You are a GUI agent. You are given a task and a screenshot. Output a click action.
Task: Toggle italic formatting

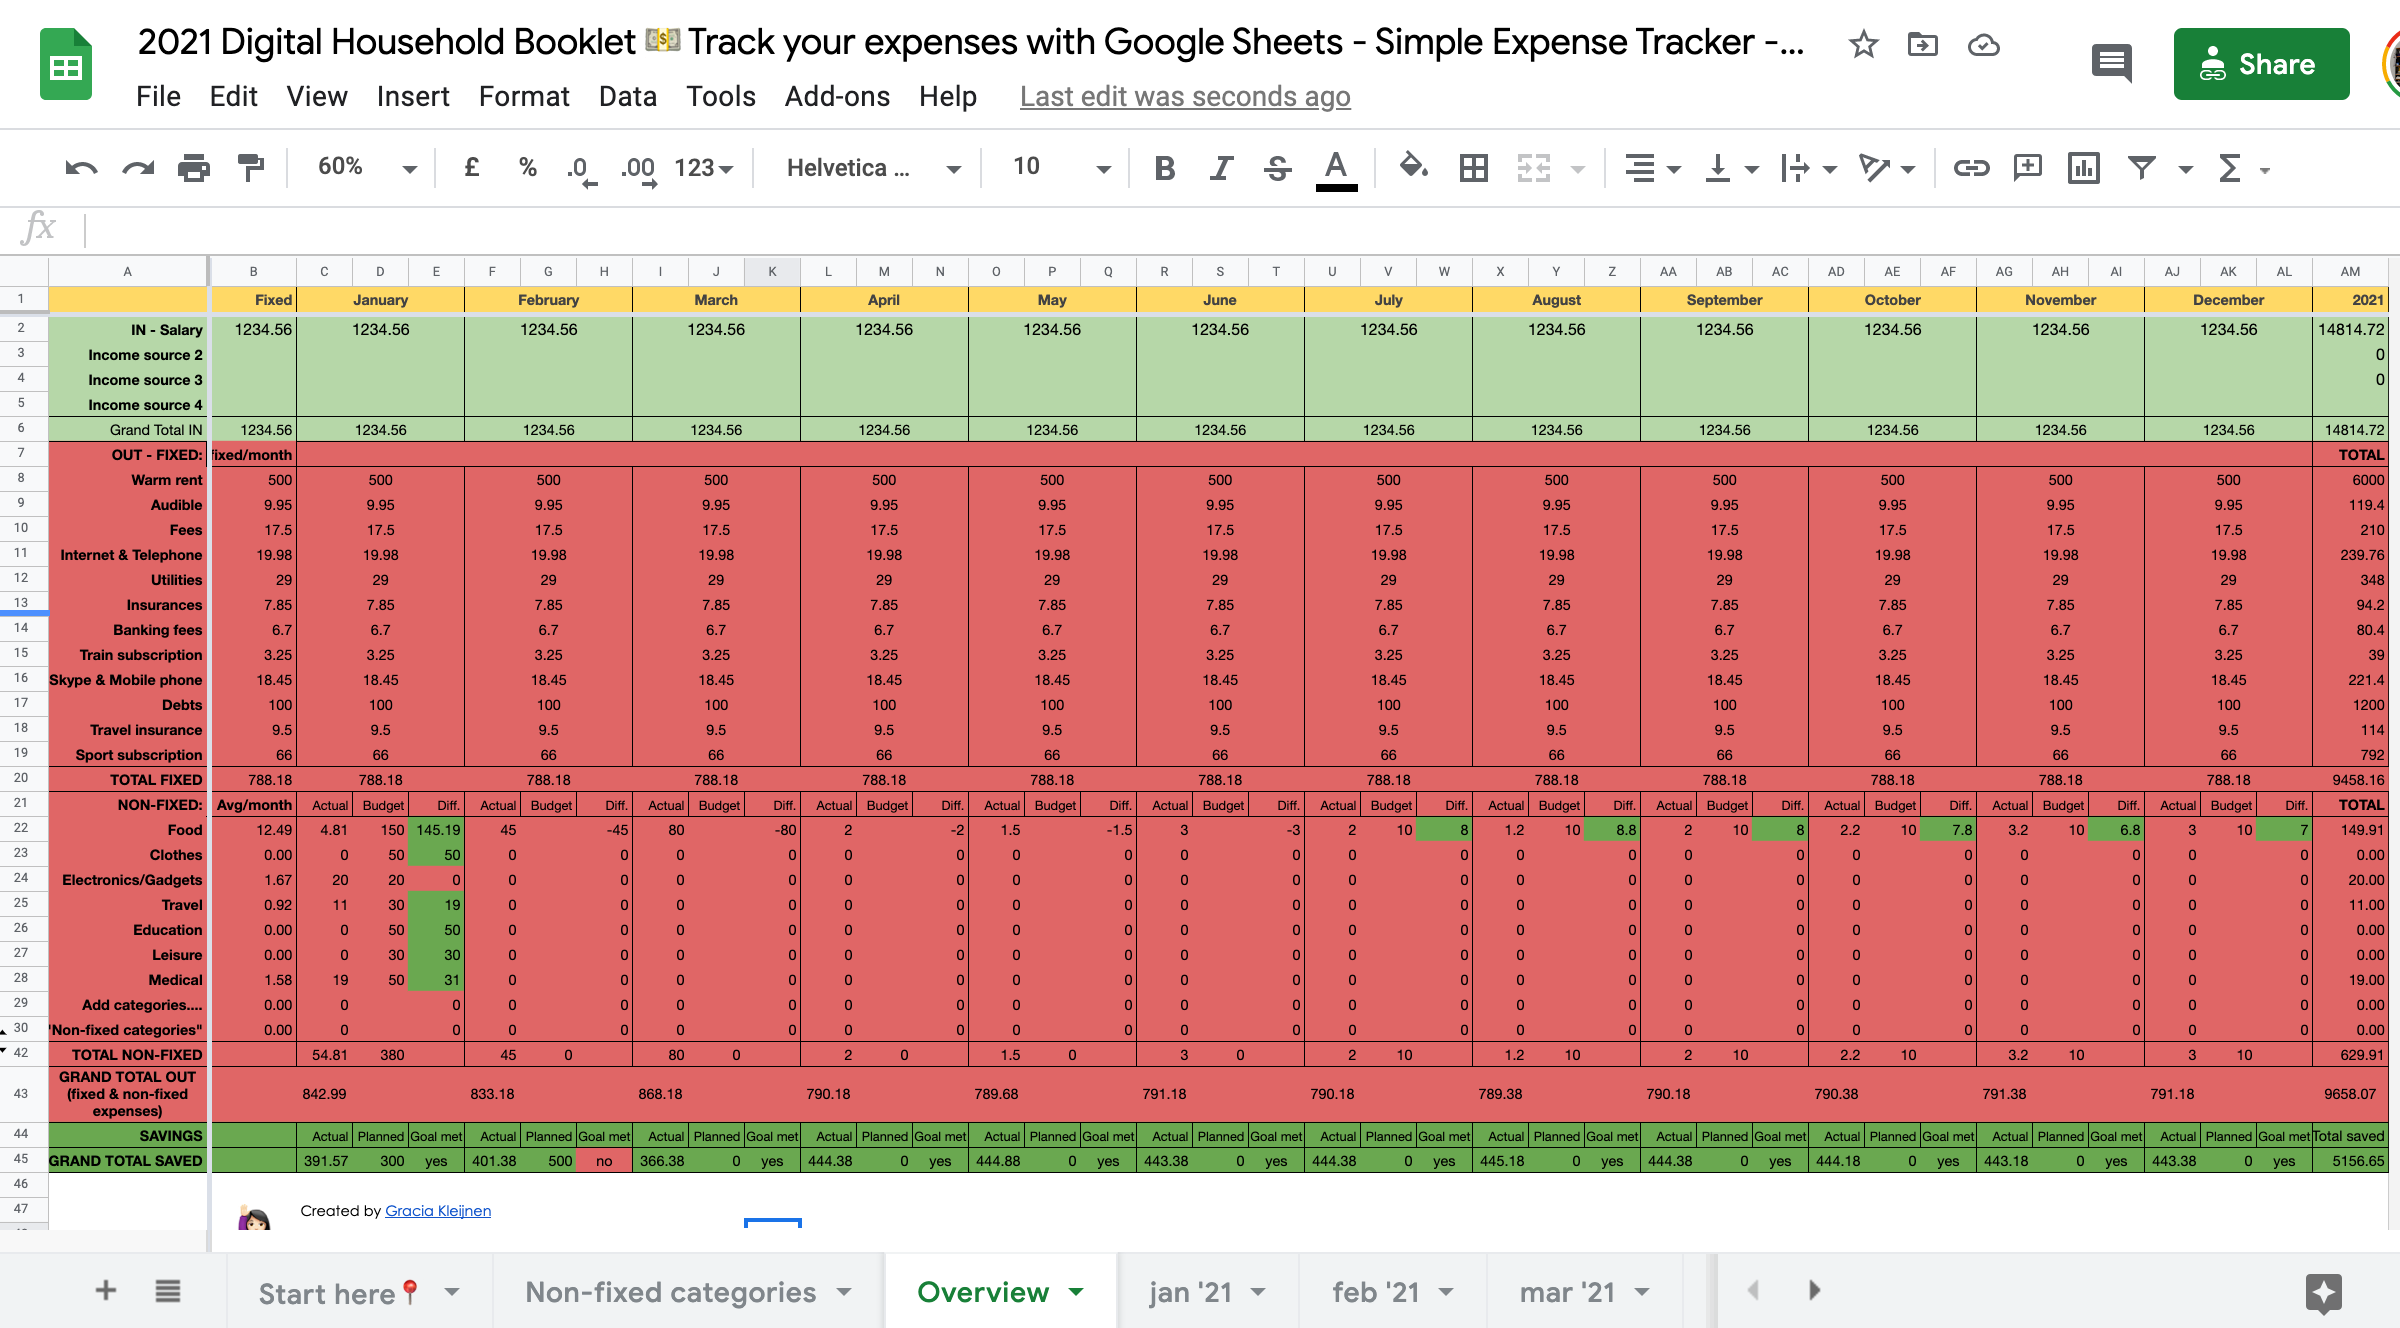pyautogui.click(x=1221, y=167)
